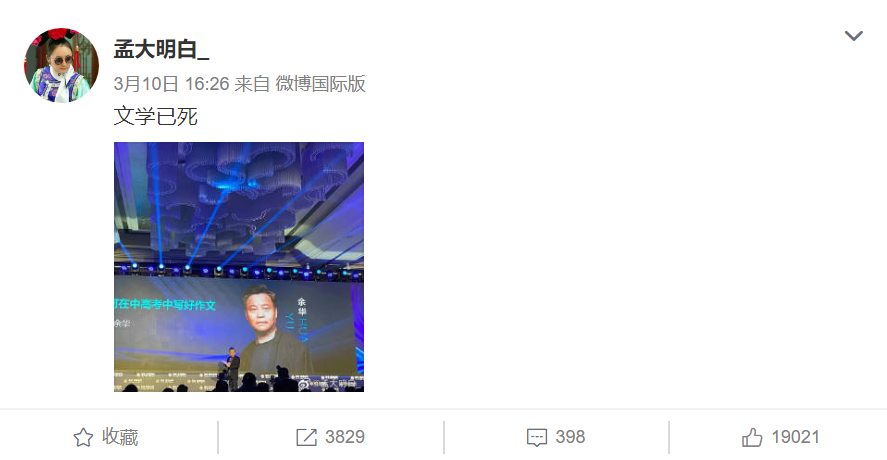Viewport: 887px width, 460px height.
Task: Click the 收藏 label text
Action: tap(120, 437)
